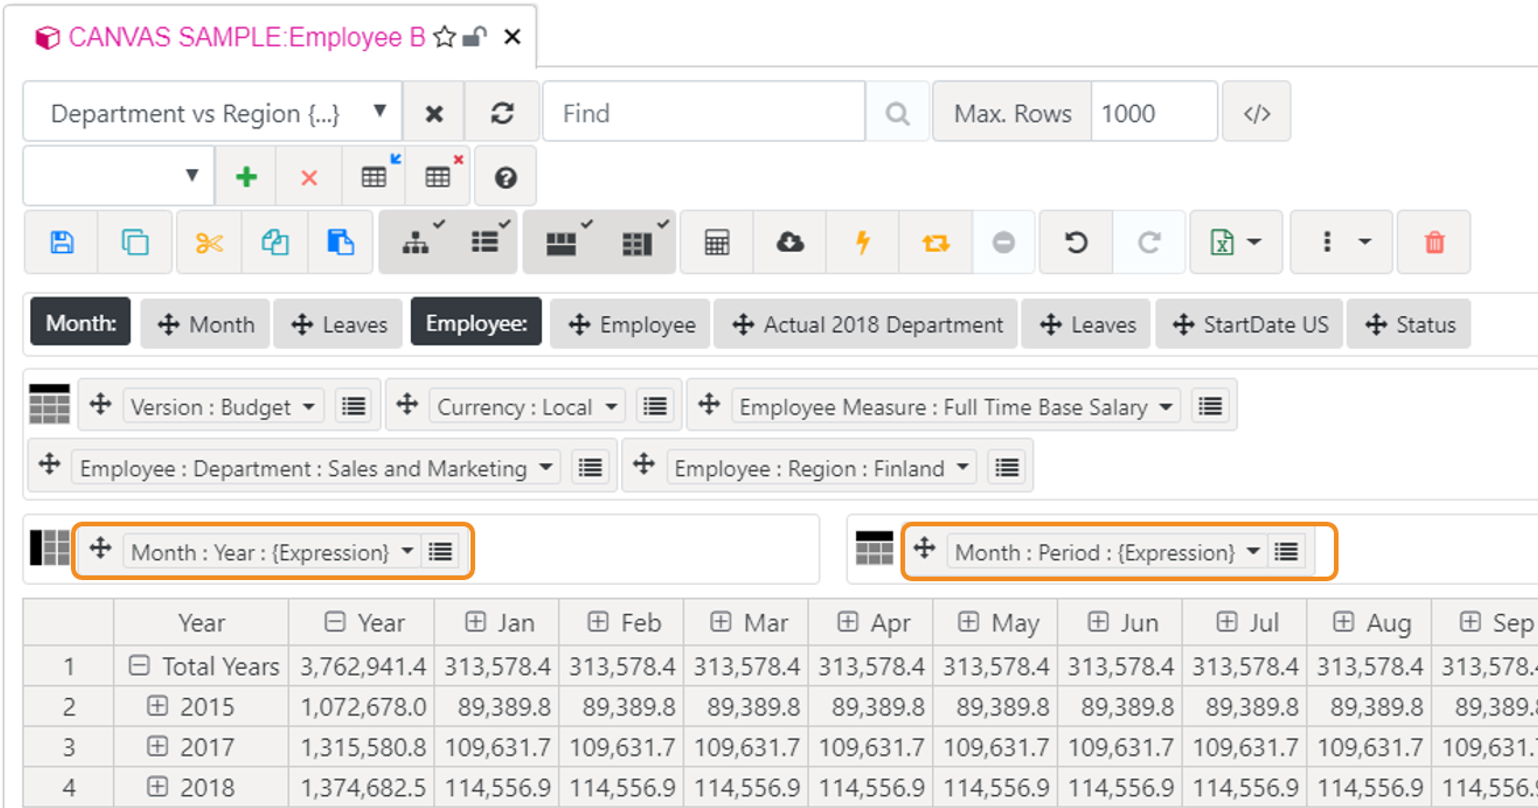Image resolution: width=1538 pixels, height=808 pixels.
Task: Open the calculator icon on the toolbar
Action: [x=716, y=241]
